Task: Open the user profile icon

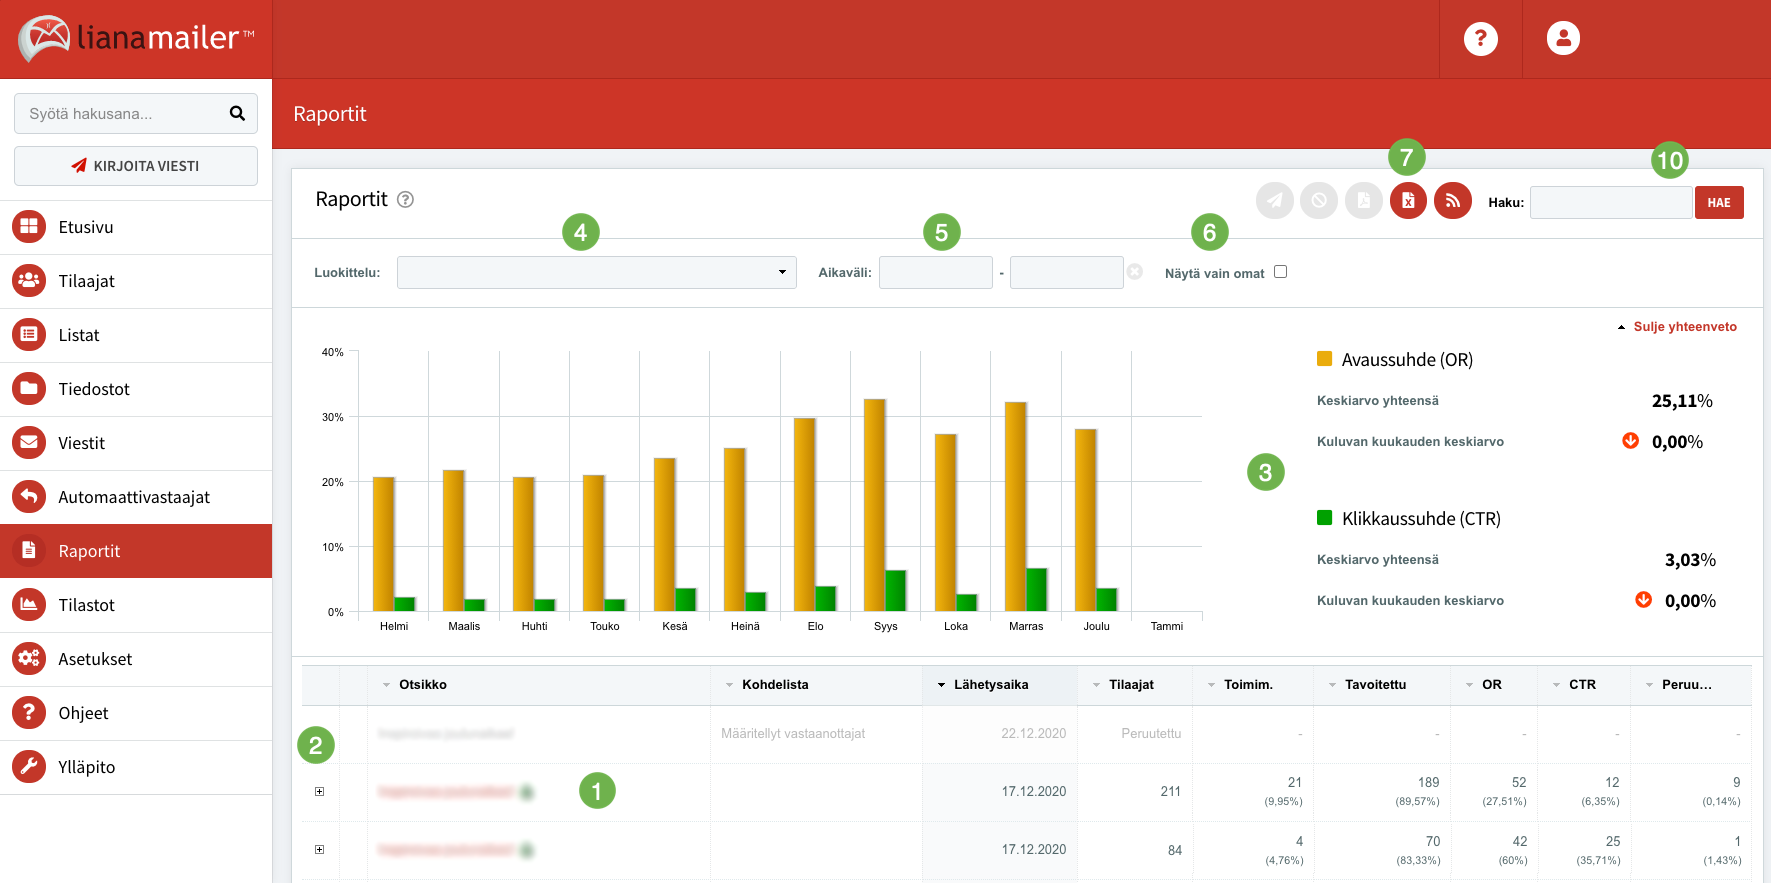Action: tap(1563, 39)
